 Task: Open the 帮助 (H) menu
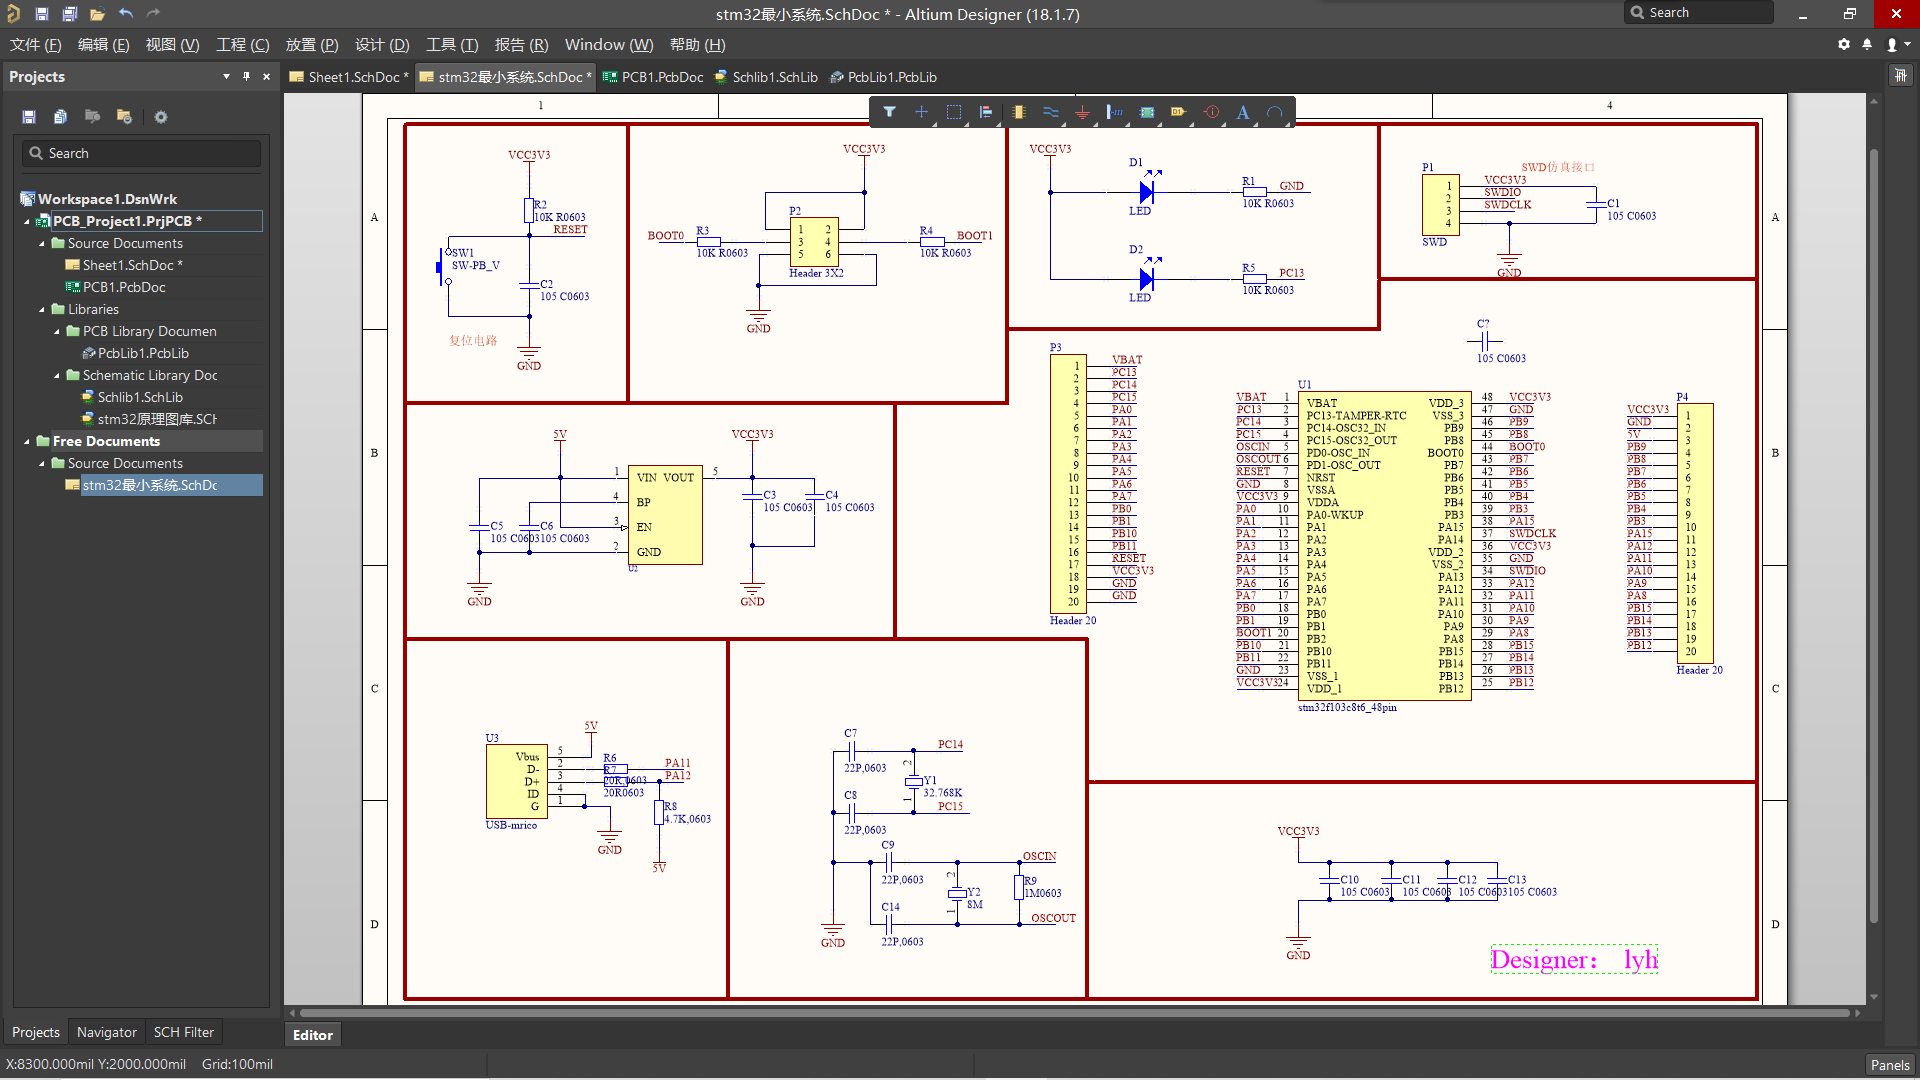point(697,44)
